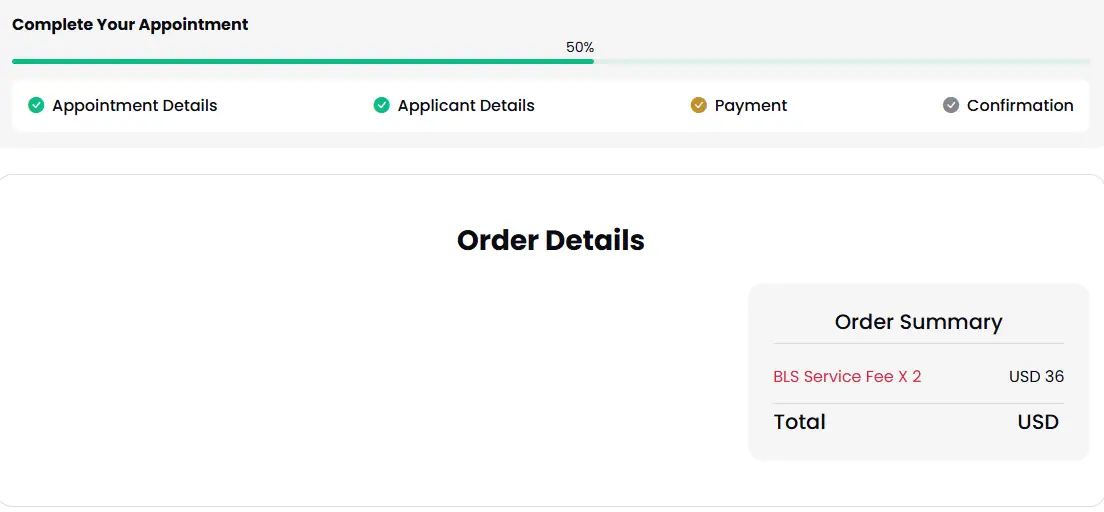Click the divider line above Total row

pyautogui.click(x=918, y=404)
